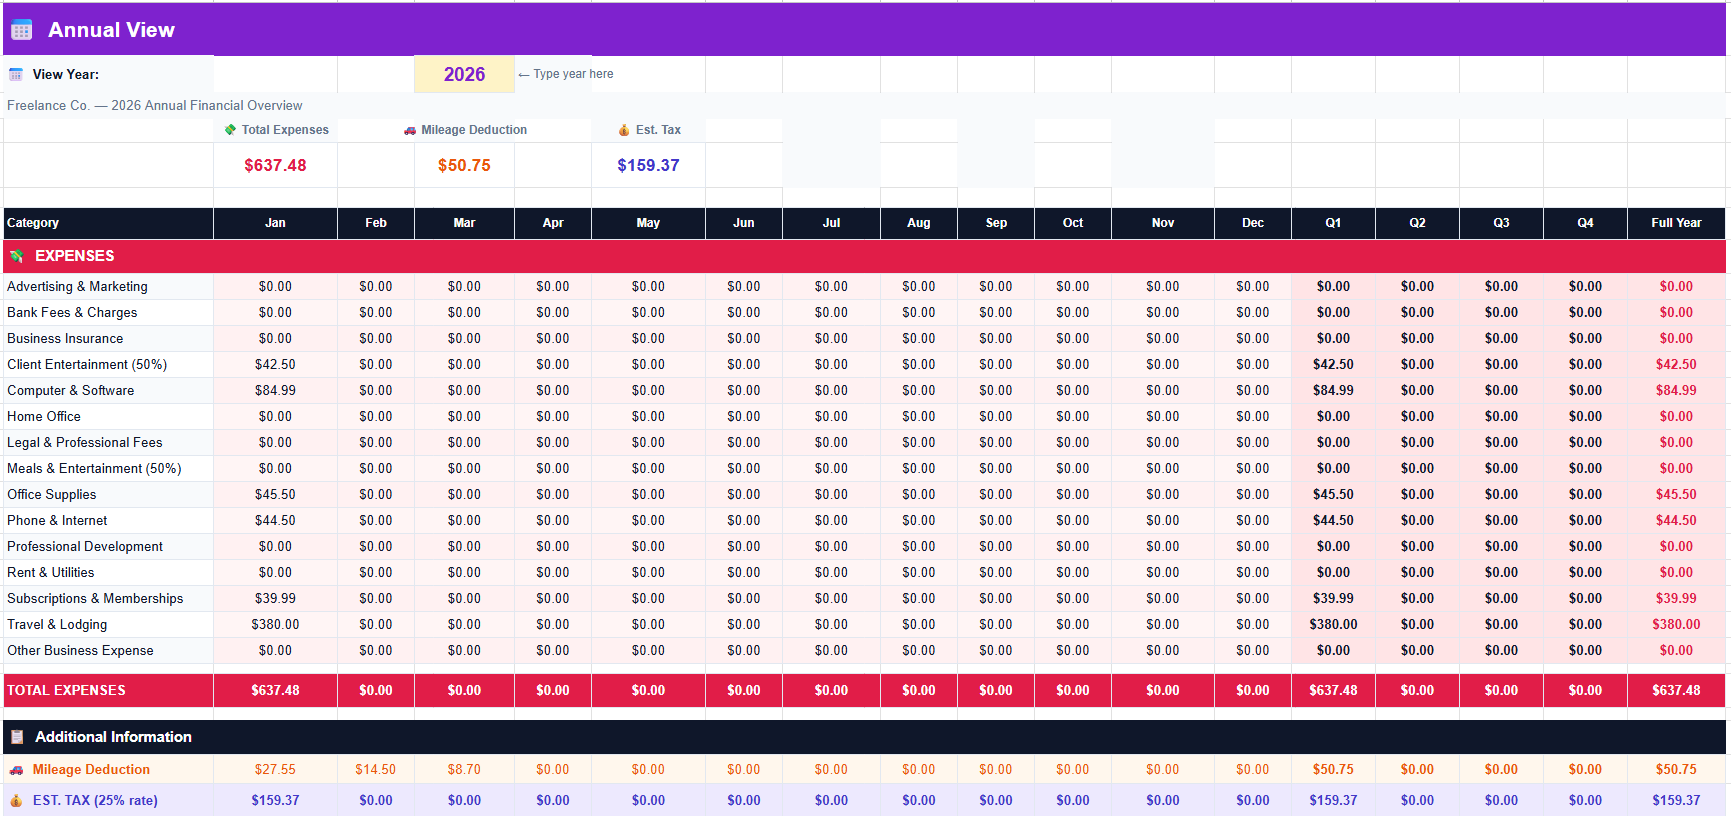Click the Rent & Utilities row label
Screen dimensions: 1731x816
click(51, 573)
